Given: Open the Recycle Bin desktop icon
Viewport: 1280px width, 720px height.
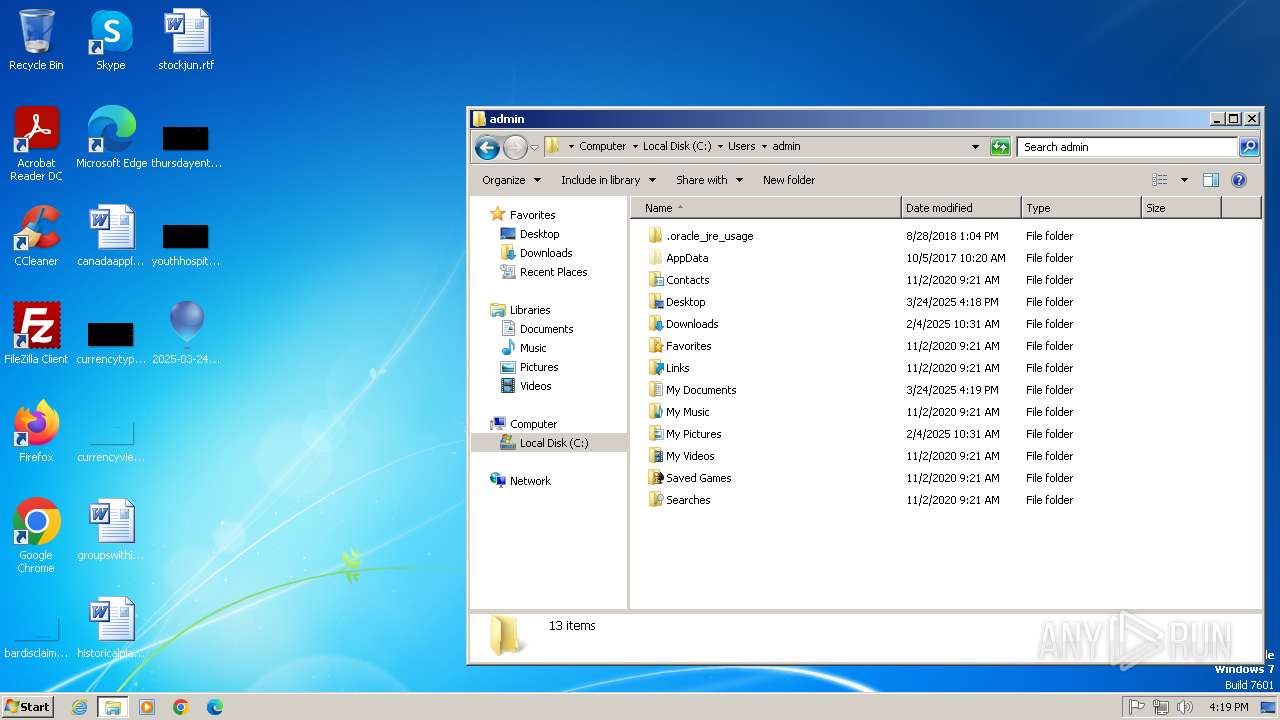Looking at the screenshot, I should [x=36, y=40].
